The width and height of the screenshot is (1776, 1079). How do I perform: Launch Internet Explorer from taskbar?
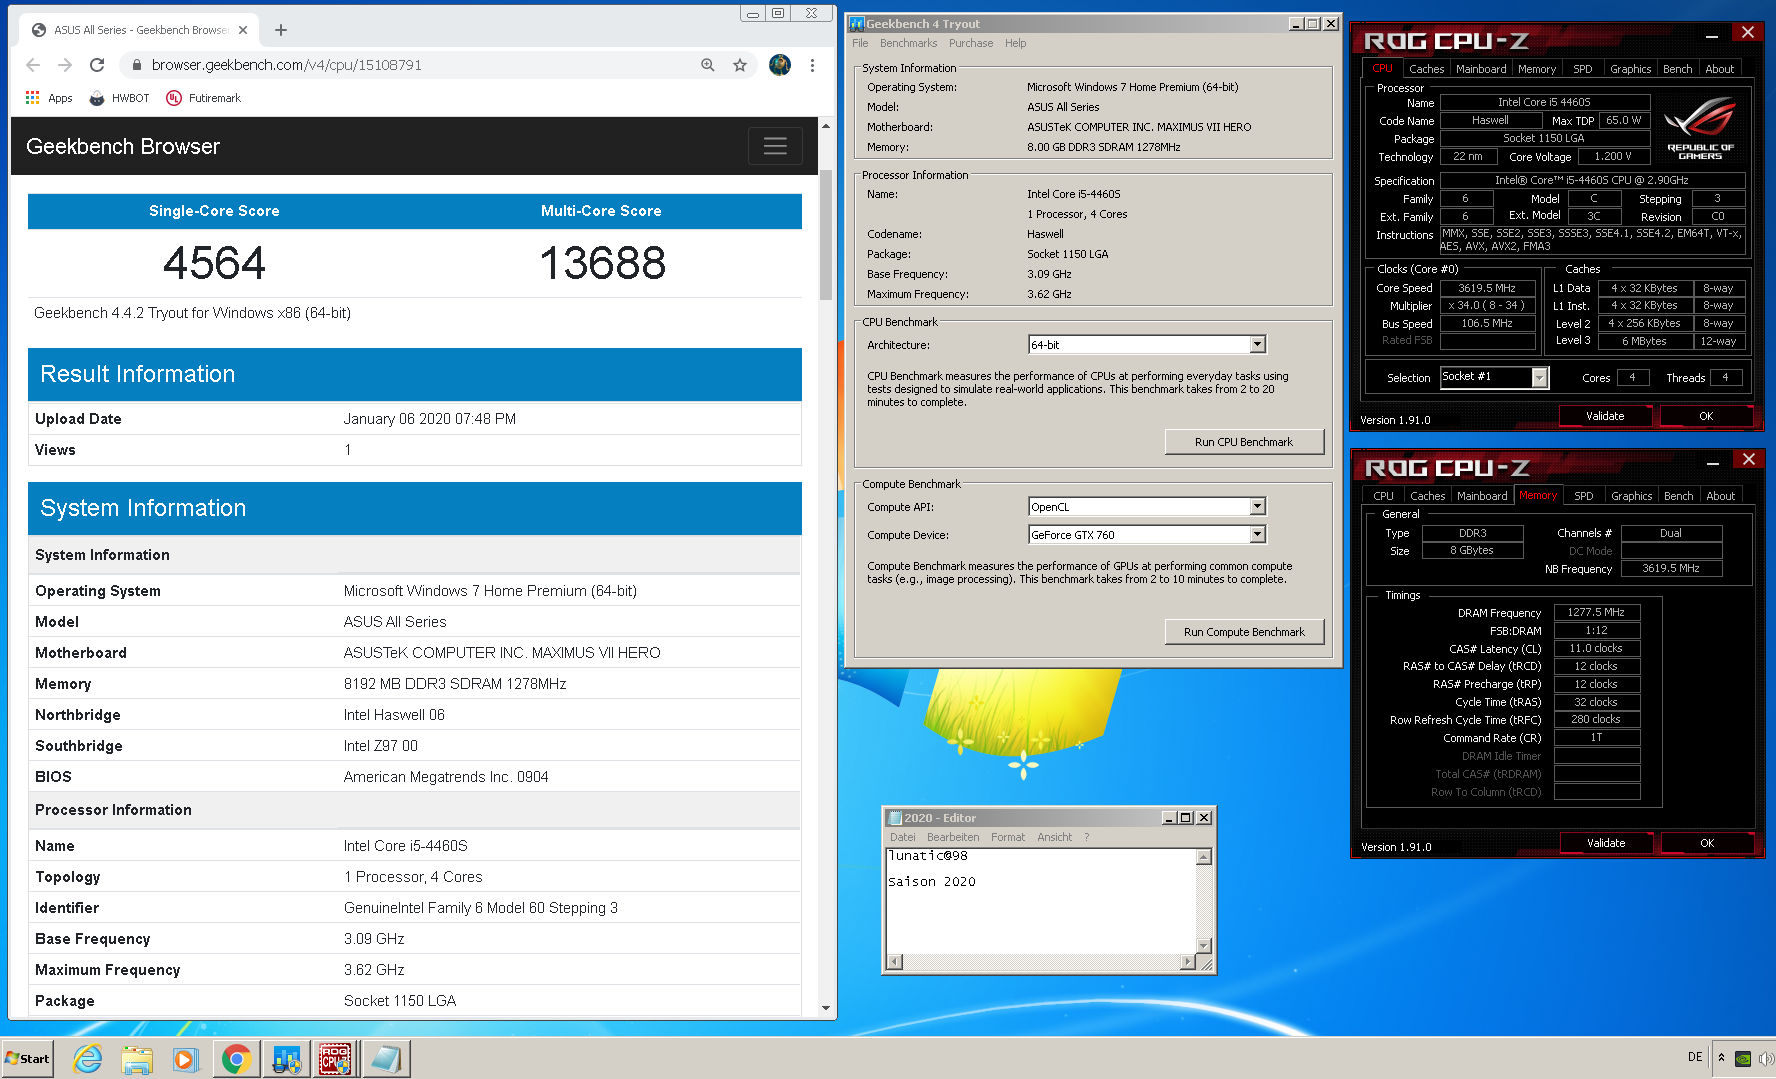pos(88,1058)
